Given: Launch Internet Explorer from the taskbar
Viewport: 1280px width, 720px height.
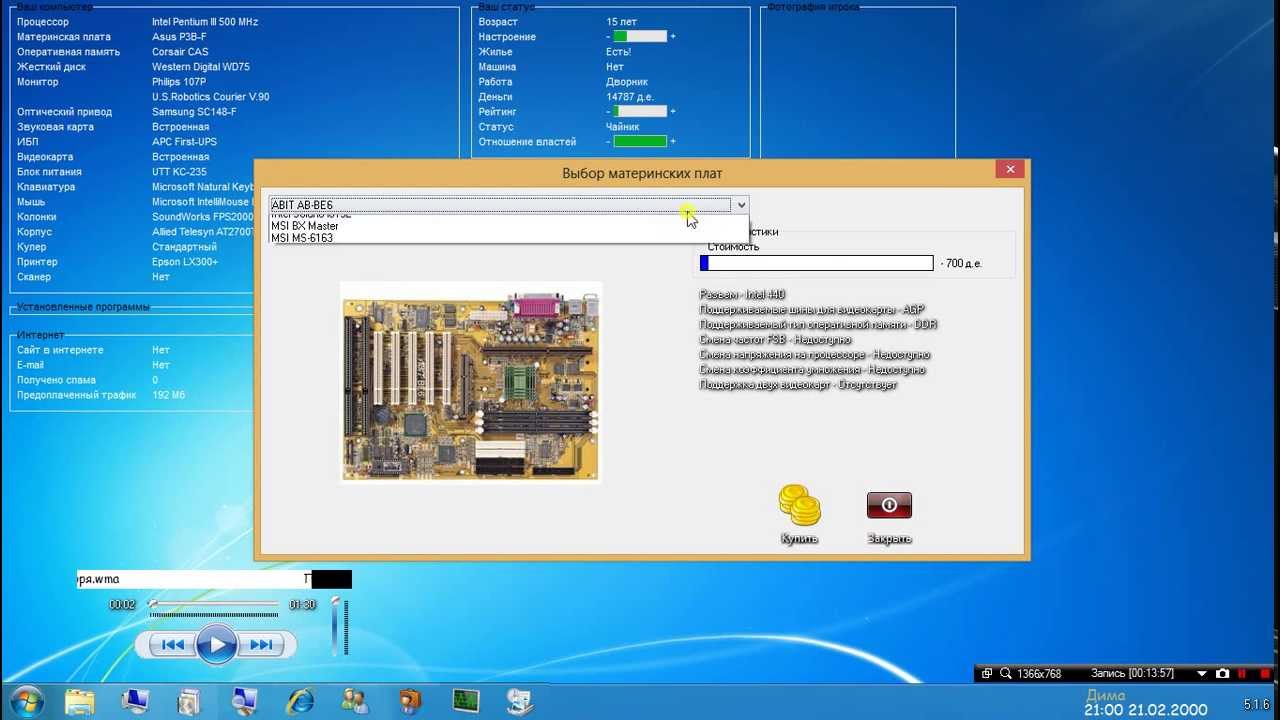Looking at the screenshot, I should (x=299, y=702).
